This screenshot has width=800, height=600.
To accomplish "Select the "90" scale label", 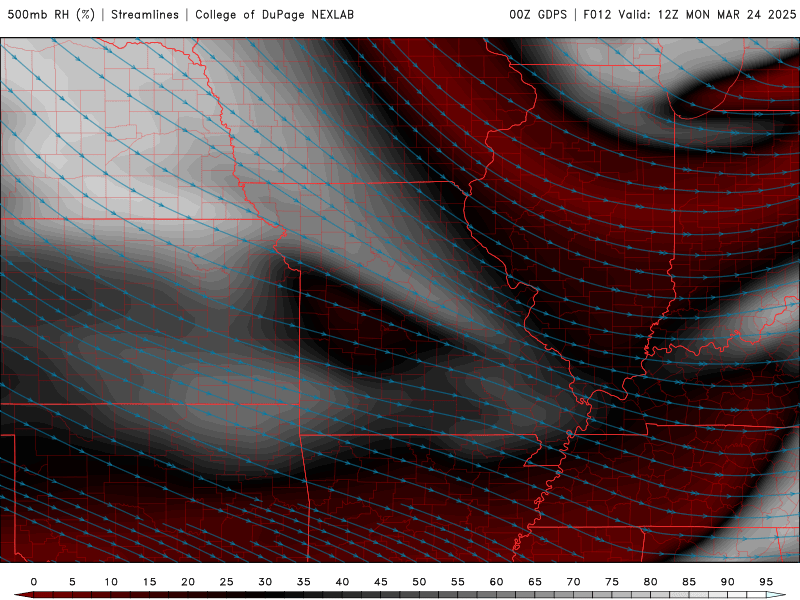I will pyautogui.click(x=728, y=582).
